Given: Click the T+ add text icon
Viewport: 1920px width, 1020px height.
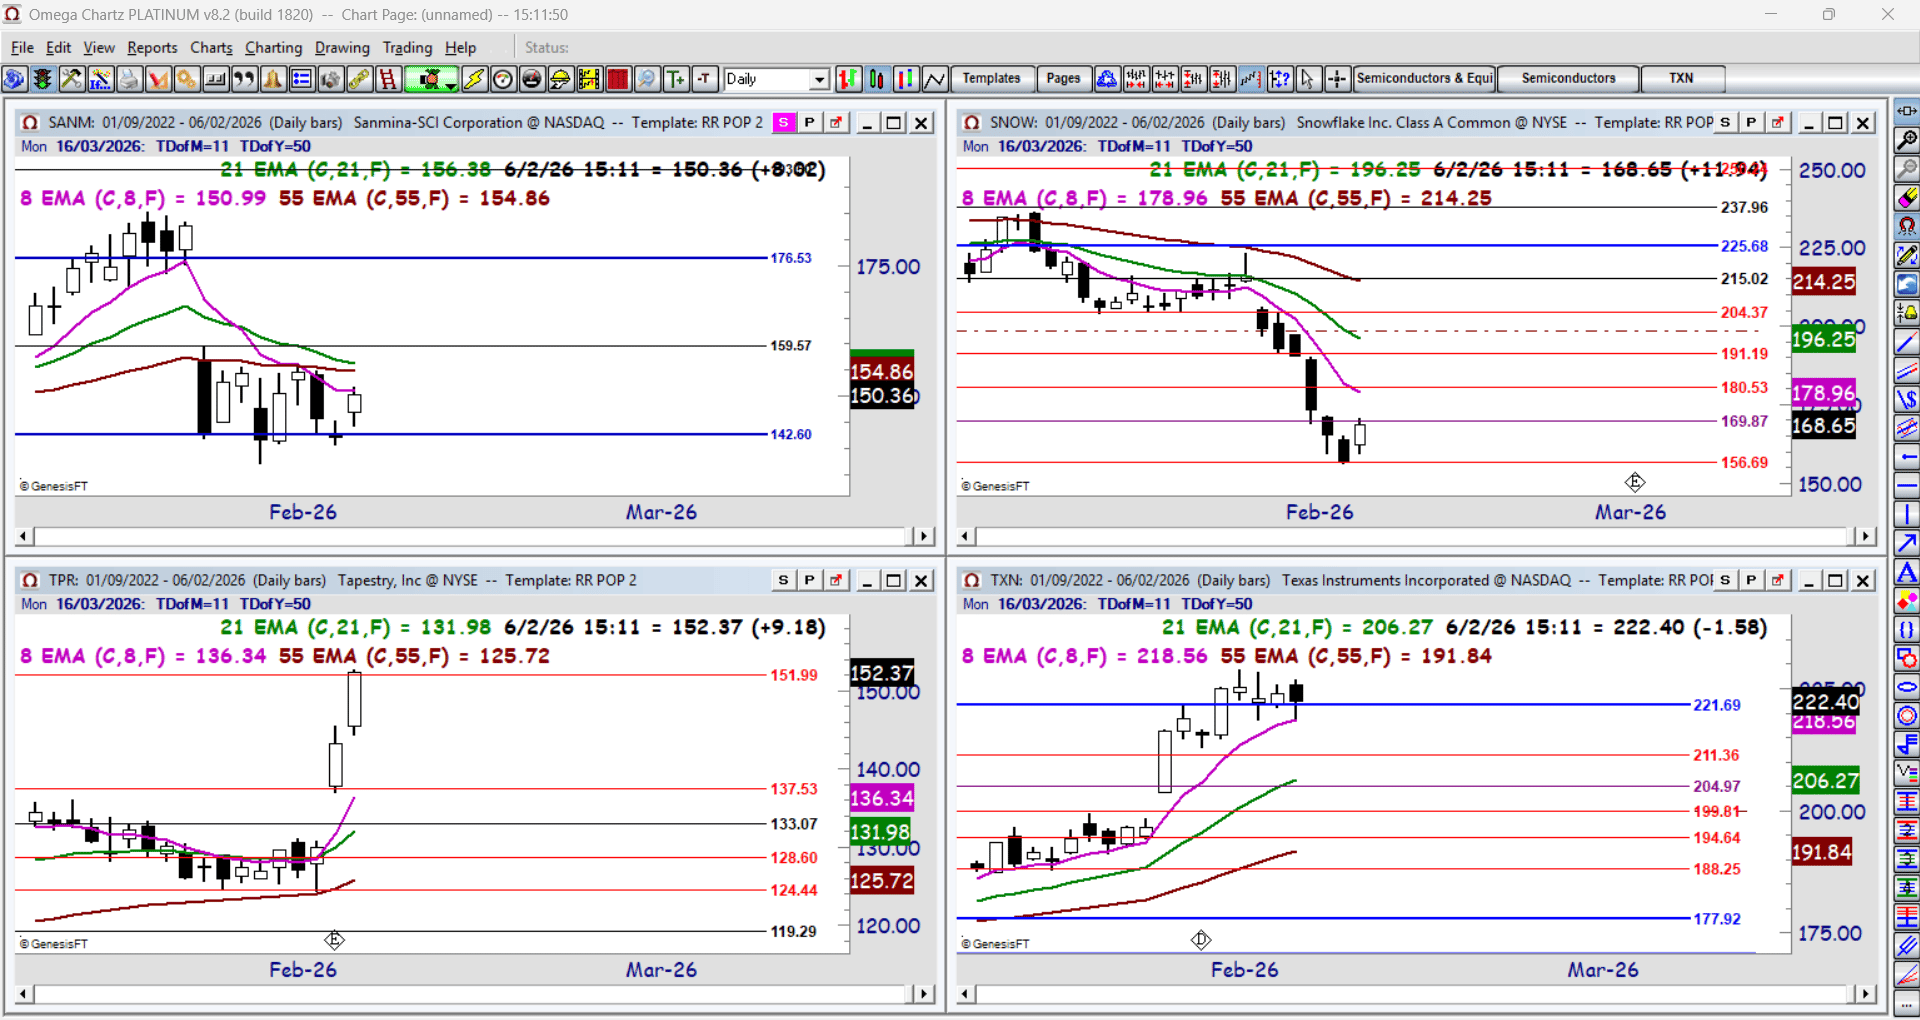Looking at the screenshot, I should 677,79.
